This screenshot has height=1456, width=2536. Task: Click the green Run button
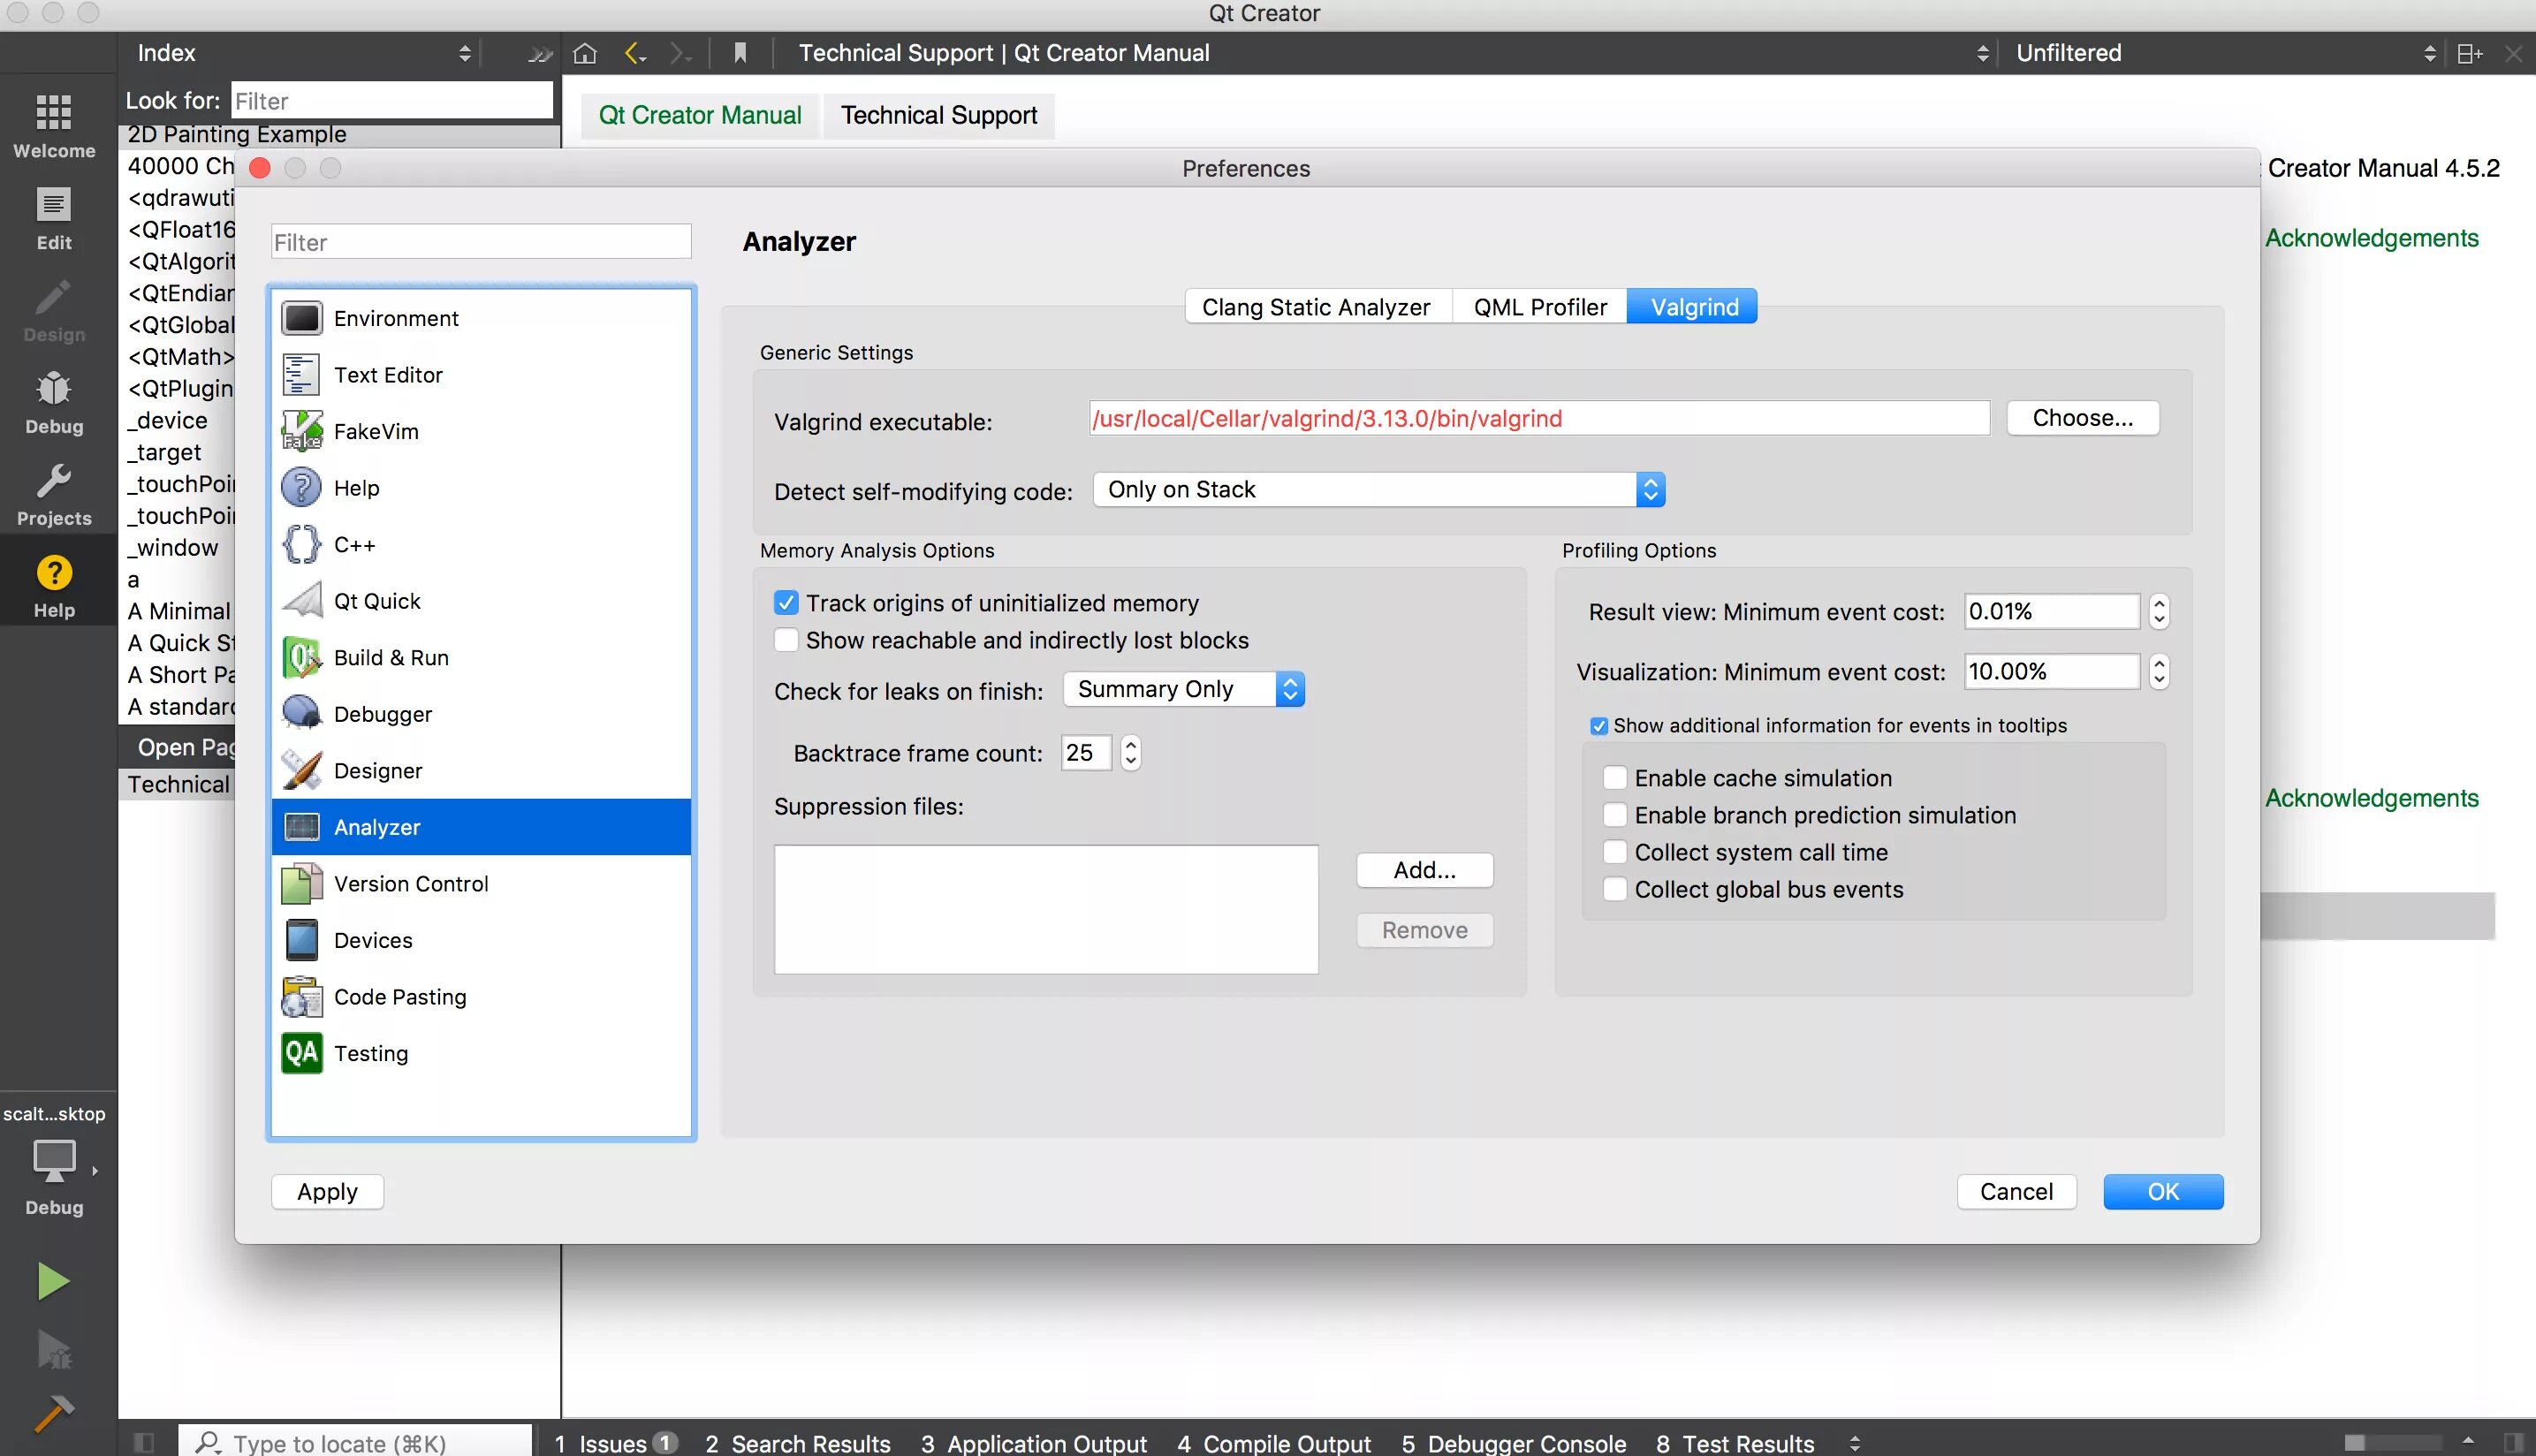point(54,1281)
